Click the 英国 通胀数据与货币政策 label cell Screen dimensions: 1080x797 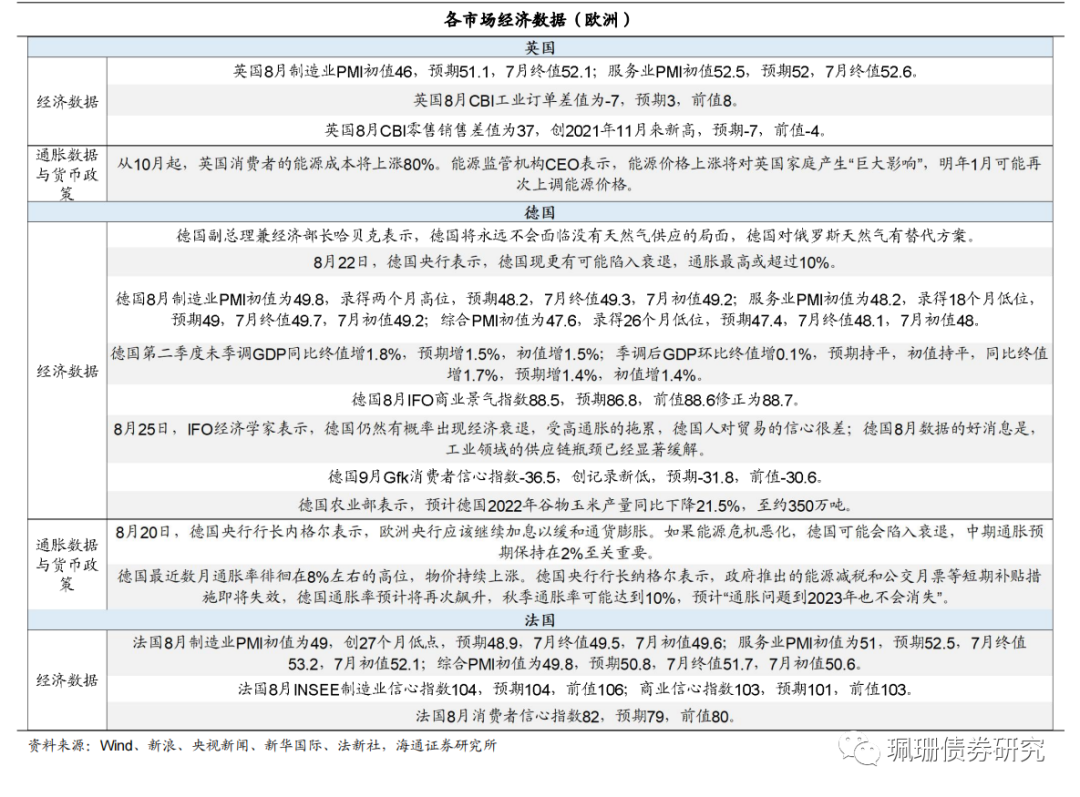[68, 174]
